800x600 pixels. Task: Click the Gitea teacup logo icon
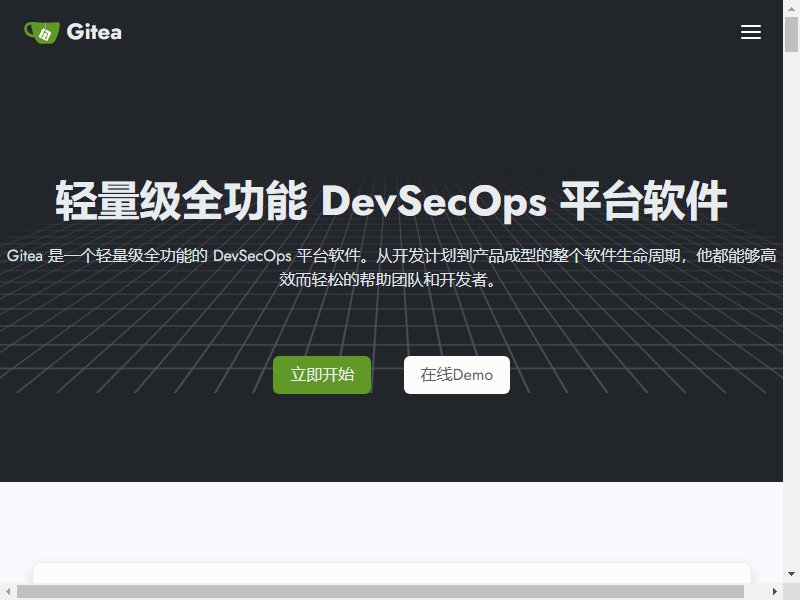point(42,32)
